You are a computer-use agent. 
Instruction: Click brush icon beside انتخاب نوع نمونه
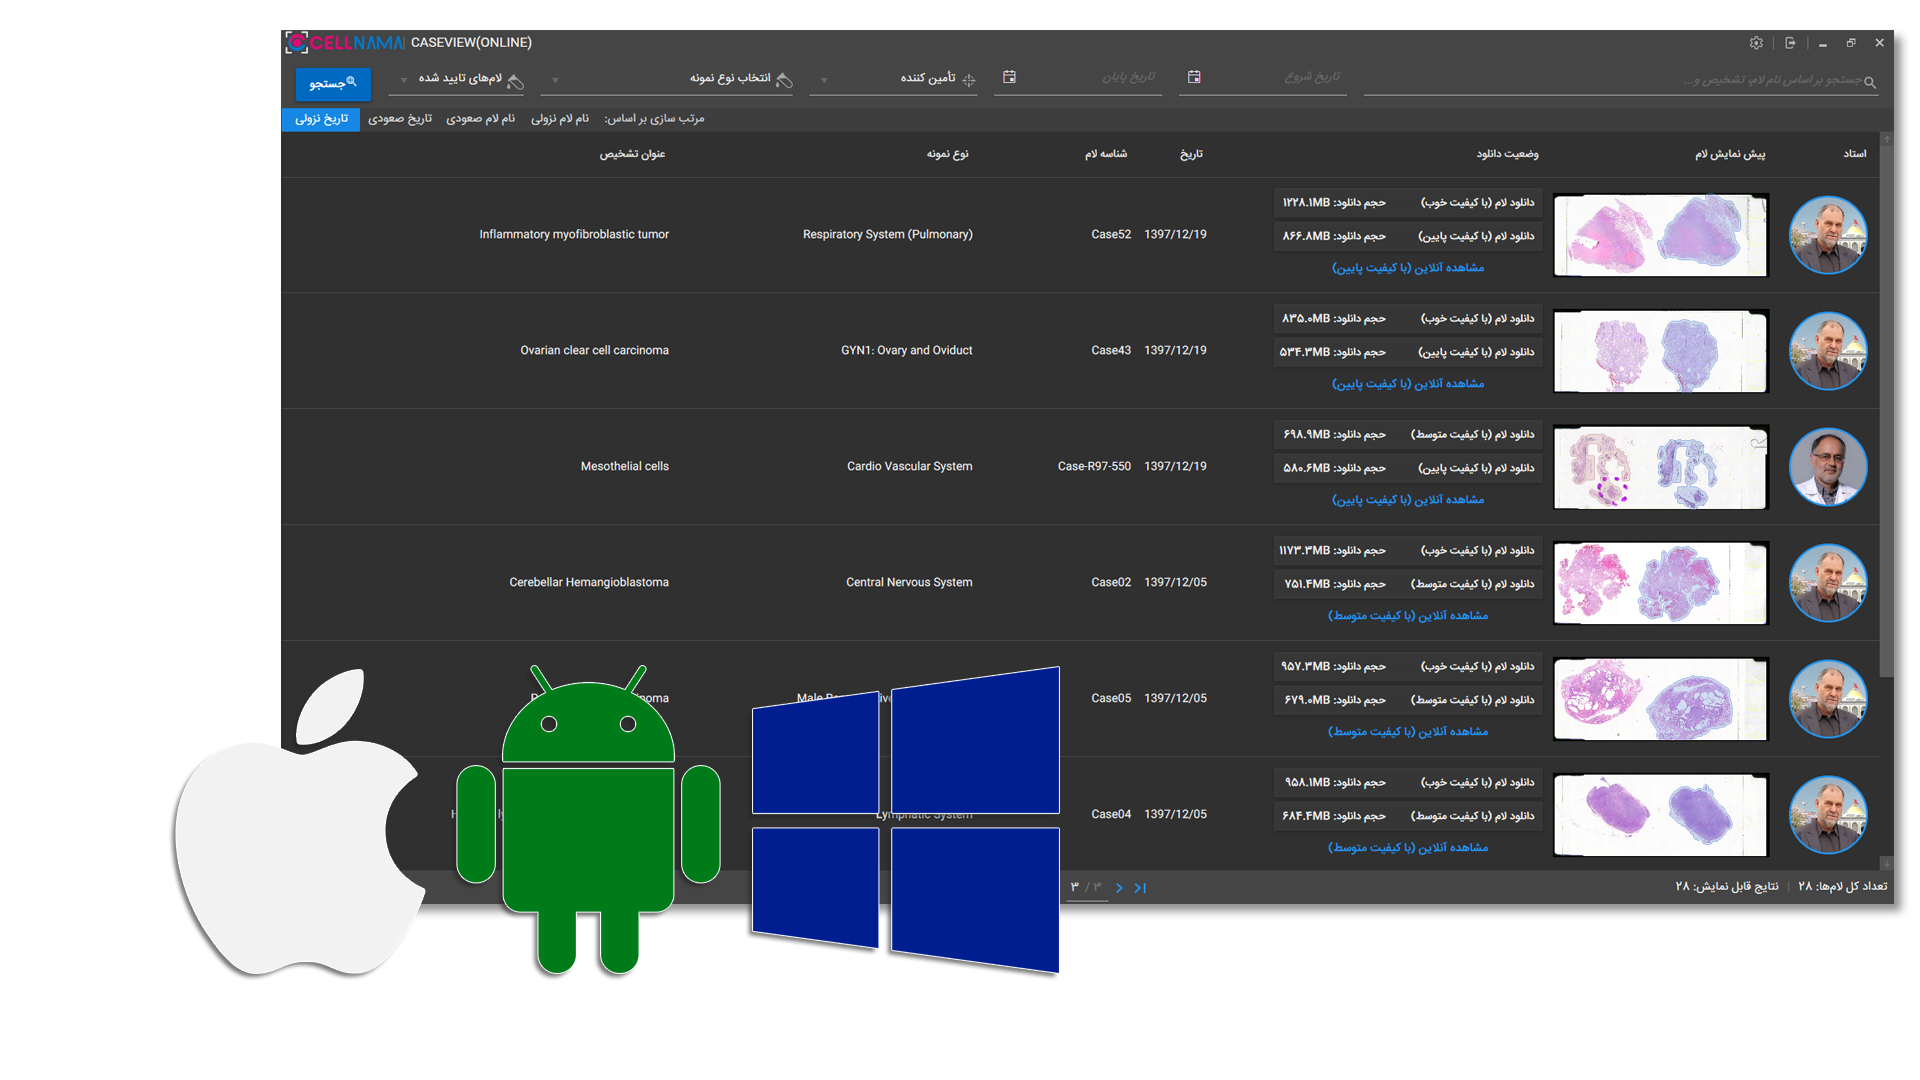pyautogui.click(x=784, y=80)
